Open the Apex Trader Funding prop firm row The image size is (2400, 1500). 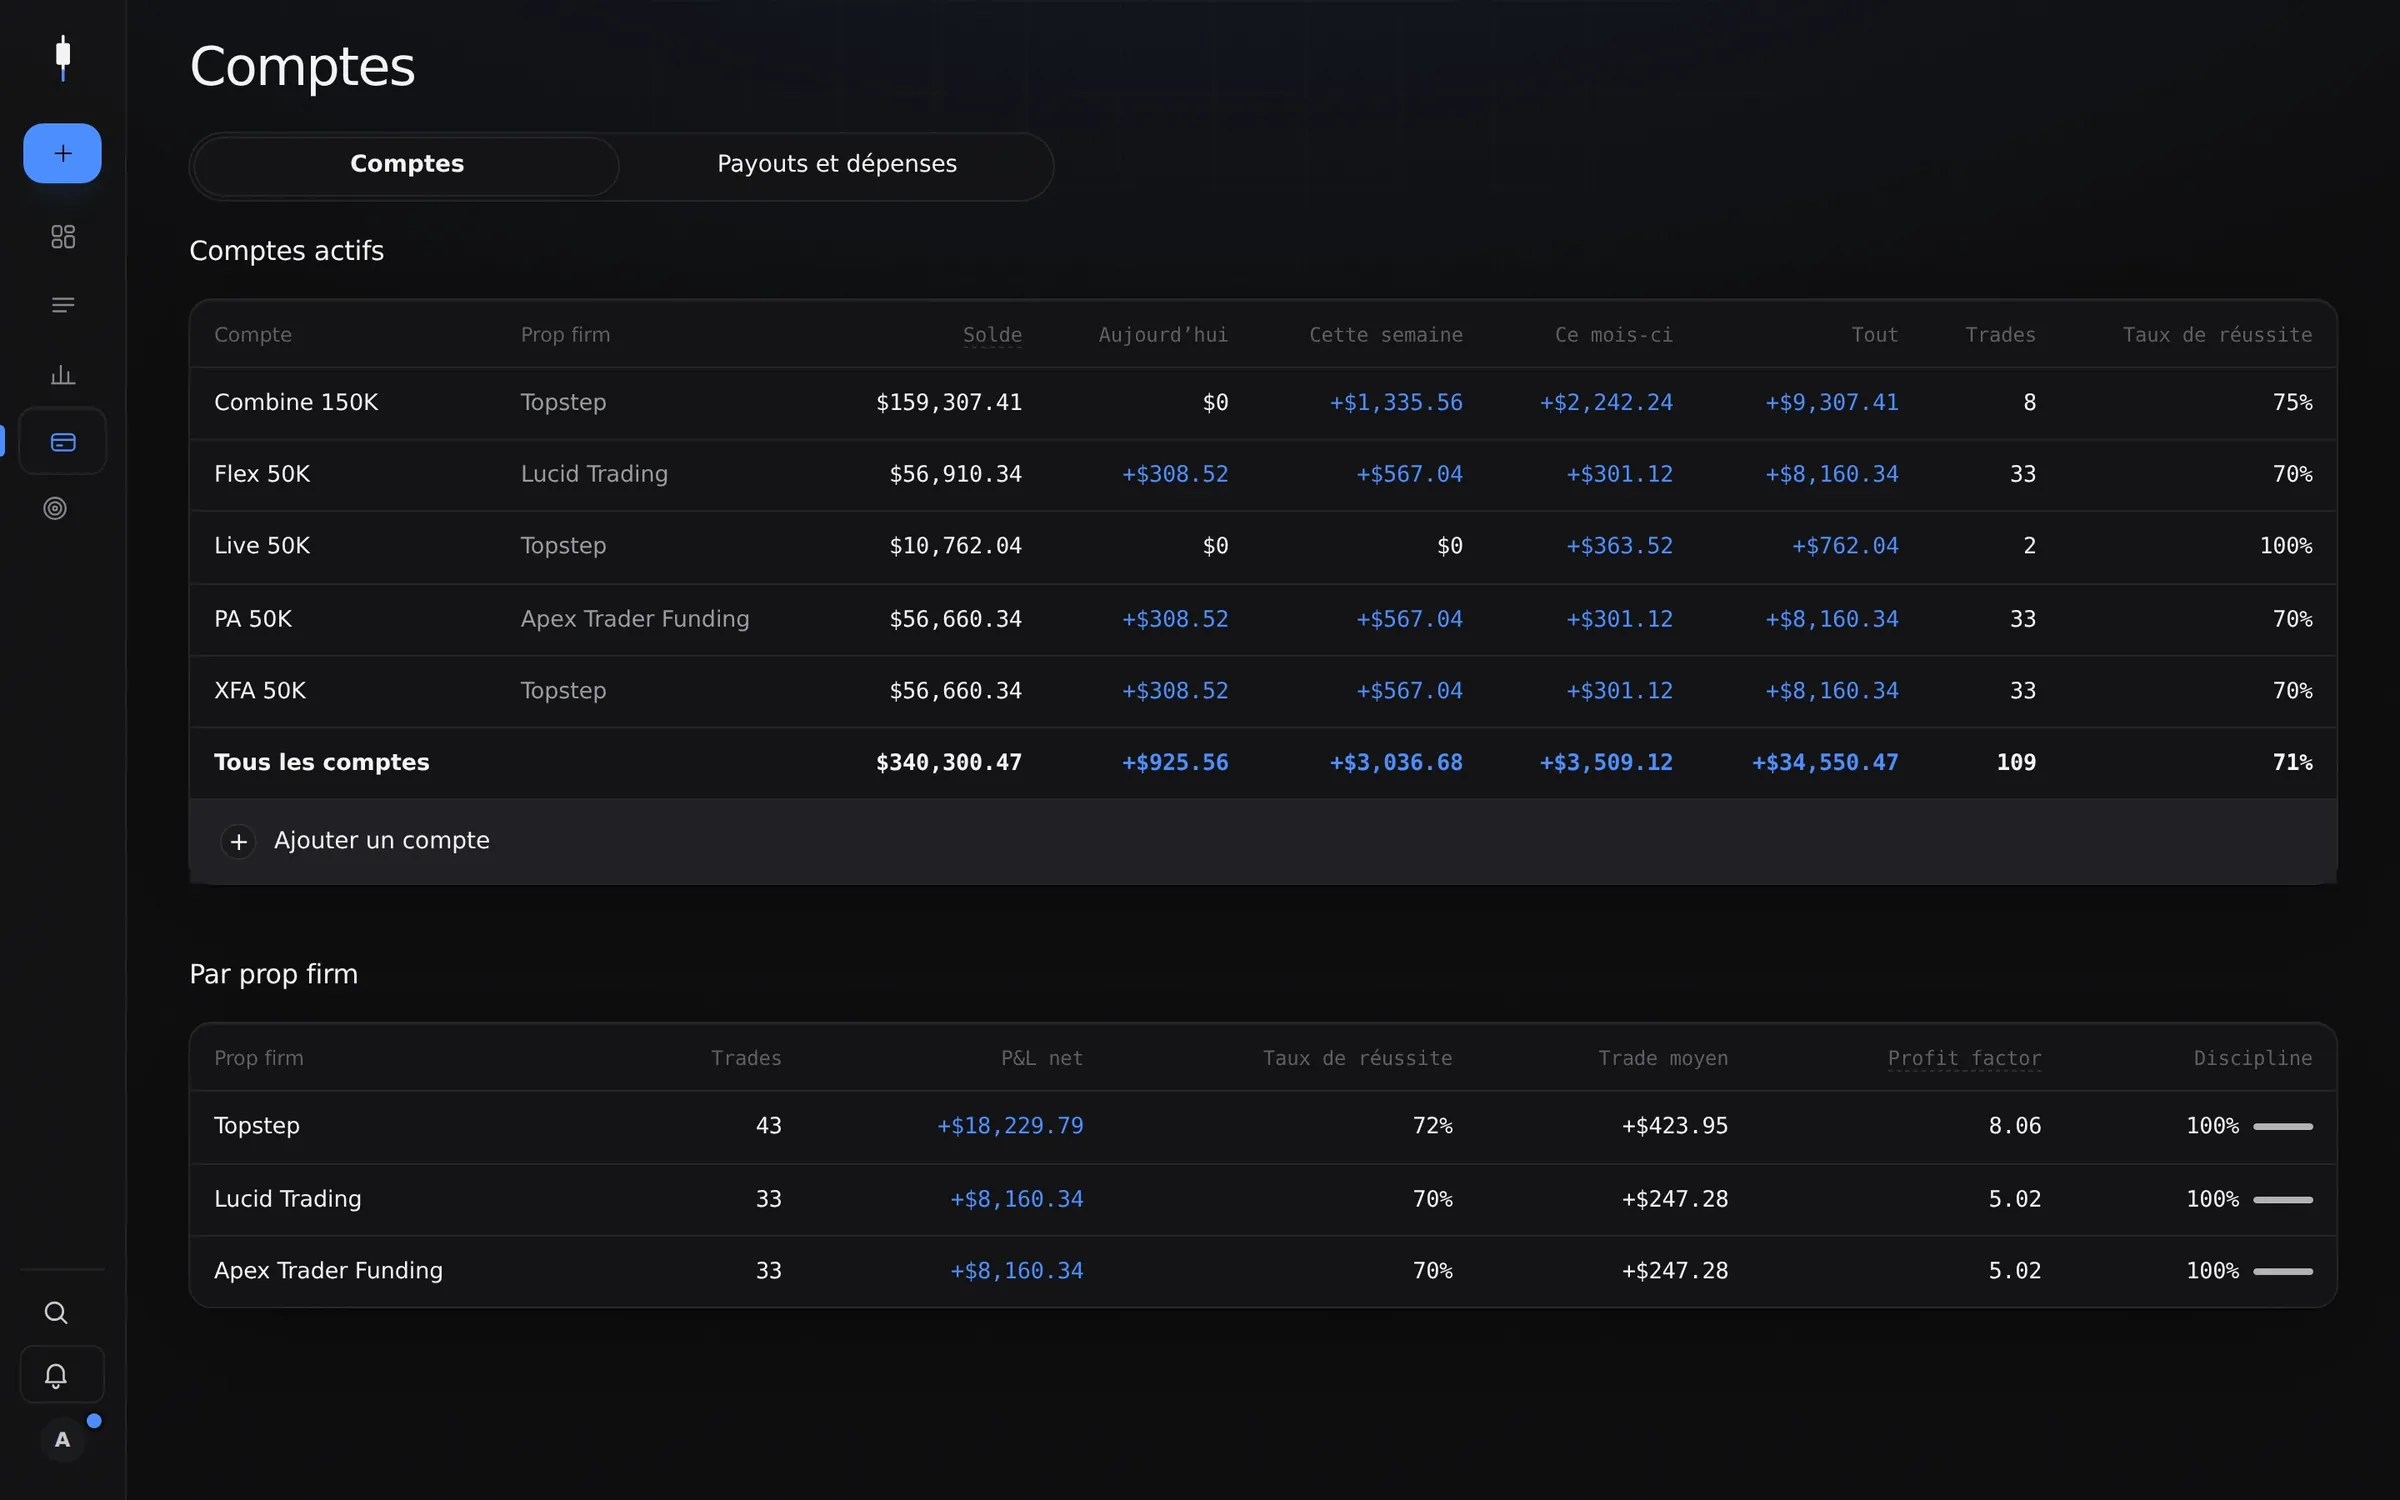coord(1263,1271)
